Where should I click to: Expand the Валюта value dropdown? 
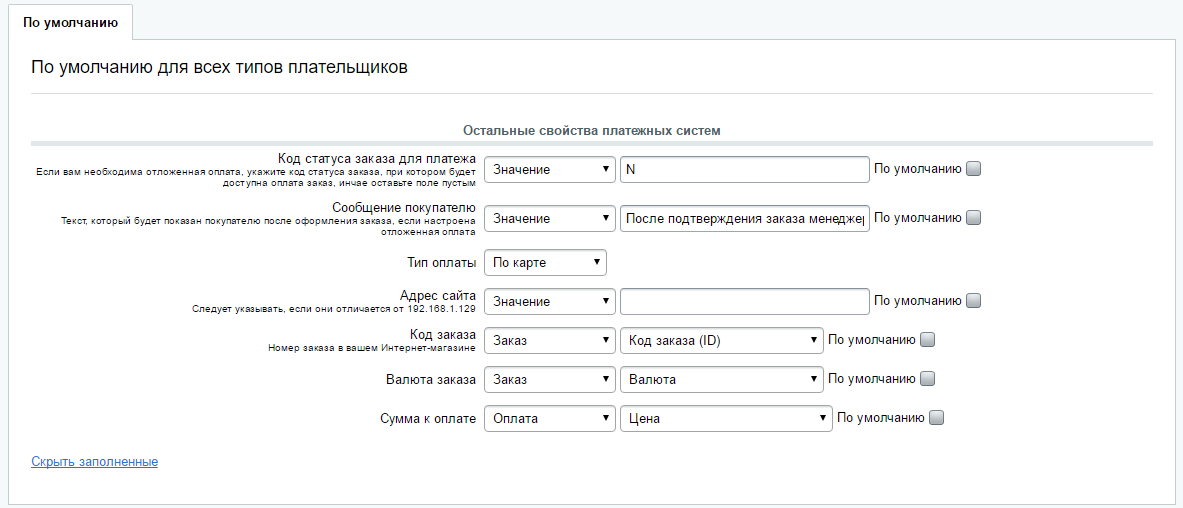point(721,379)
